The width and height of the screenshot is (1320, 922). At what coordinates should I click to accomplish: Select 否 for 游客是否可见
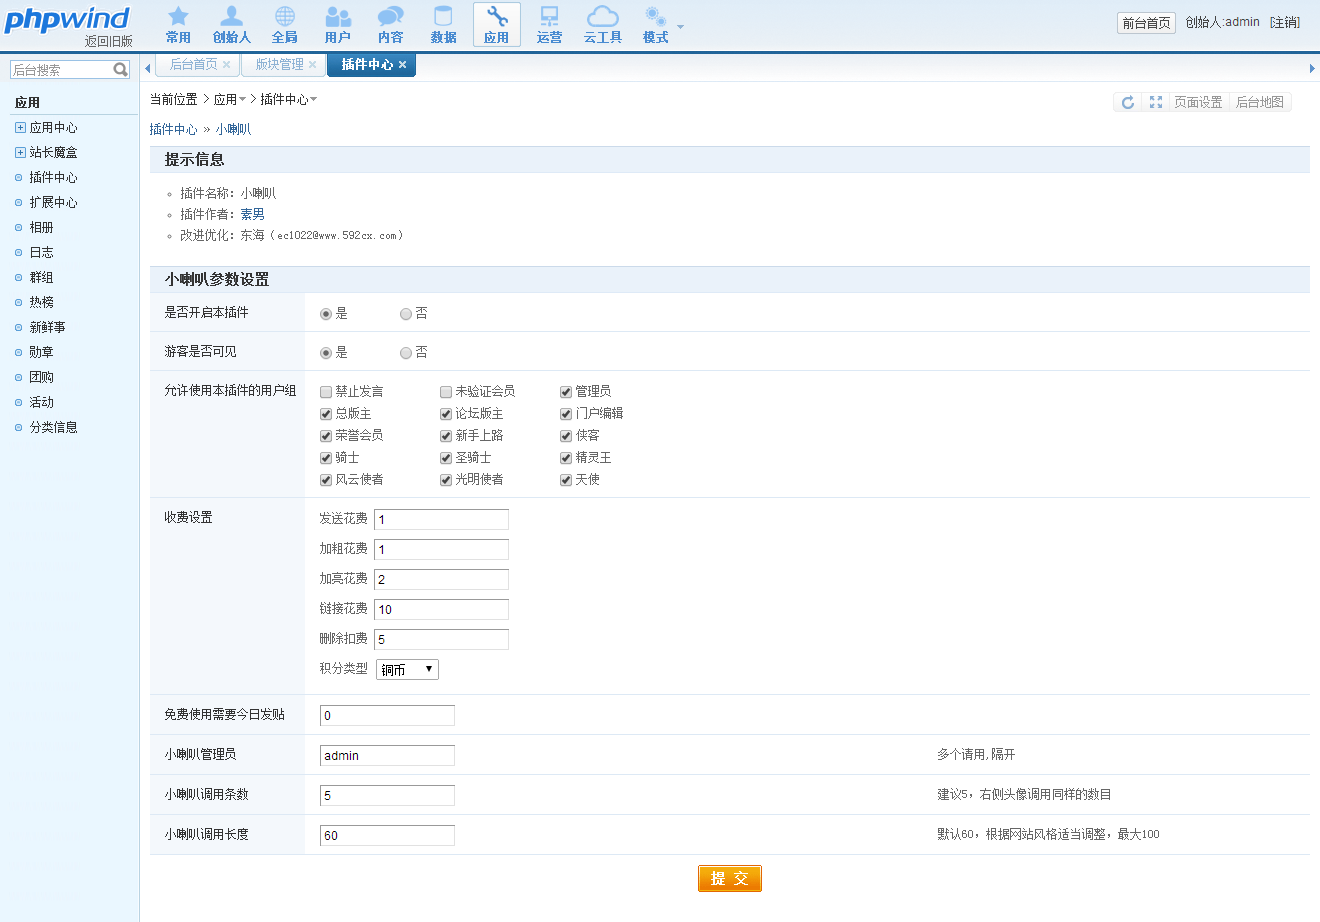pos(406,353)
